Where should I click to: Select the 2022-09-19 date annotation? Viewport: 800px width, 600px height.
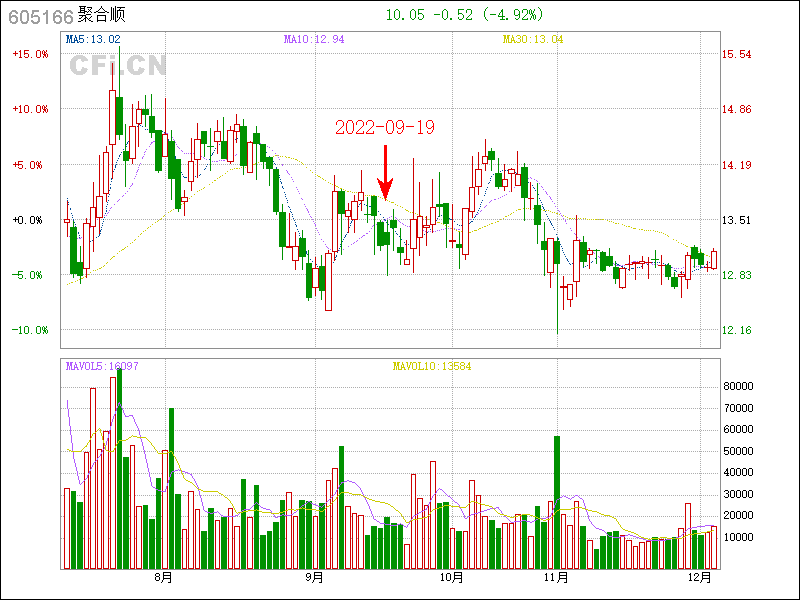click(385, 127)
